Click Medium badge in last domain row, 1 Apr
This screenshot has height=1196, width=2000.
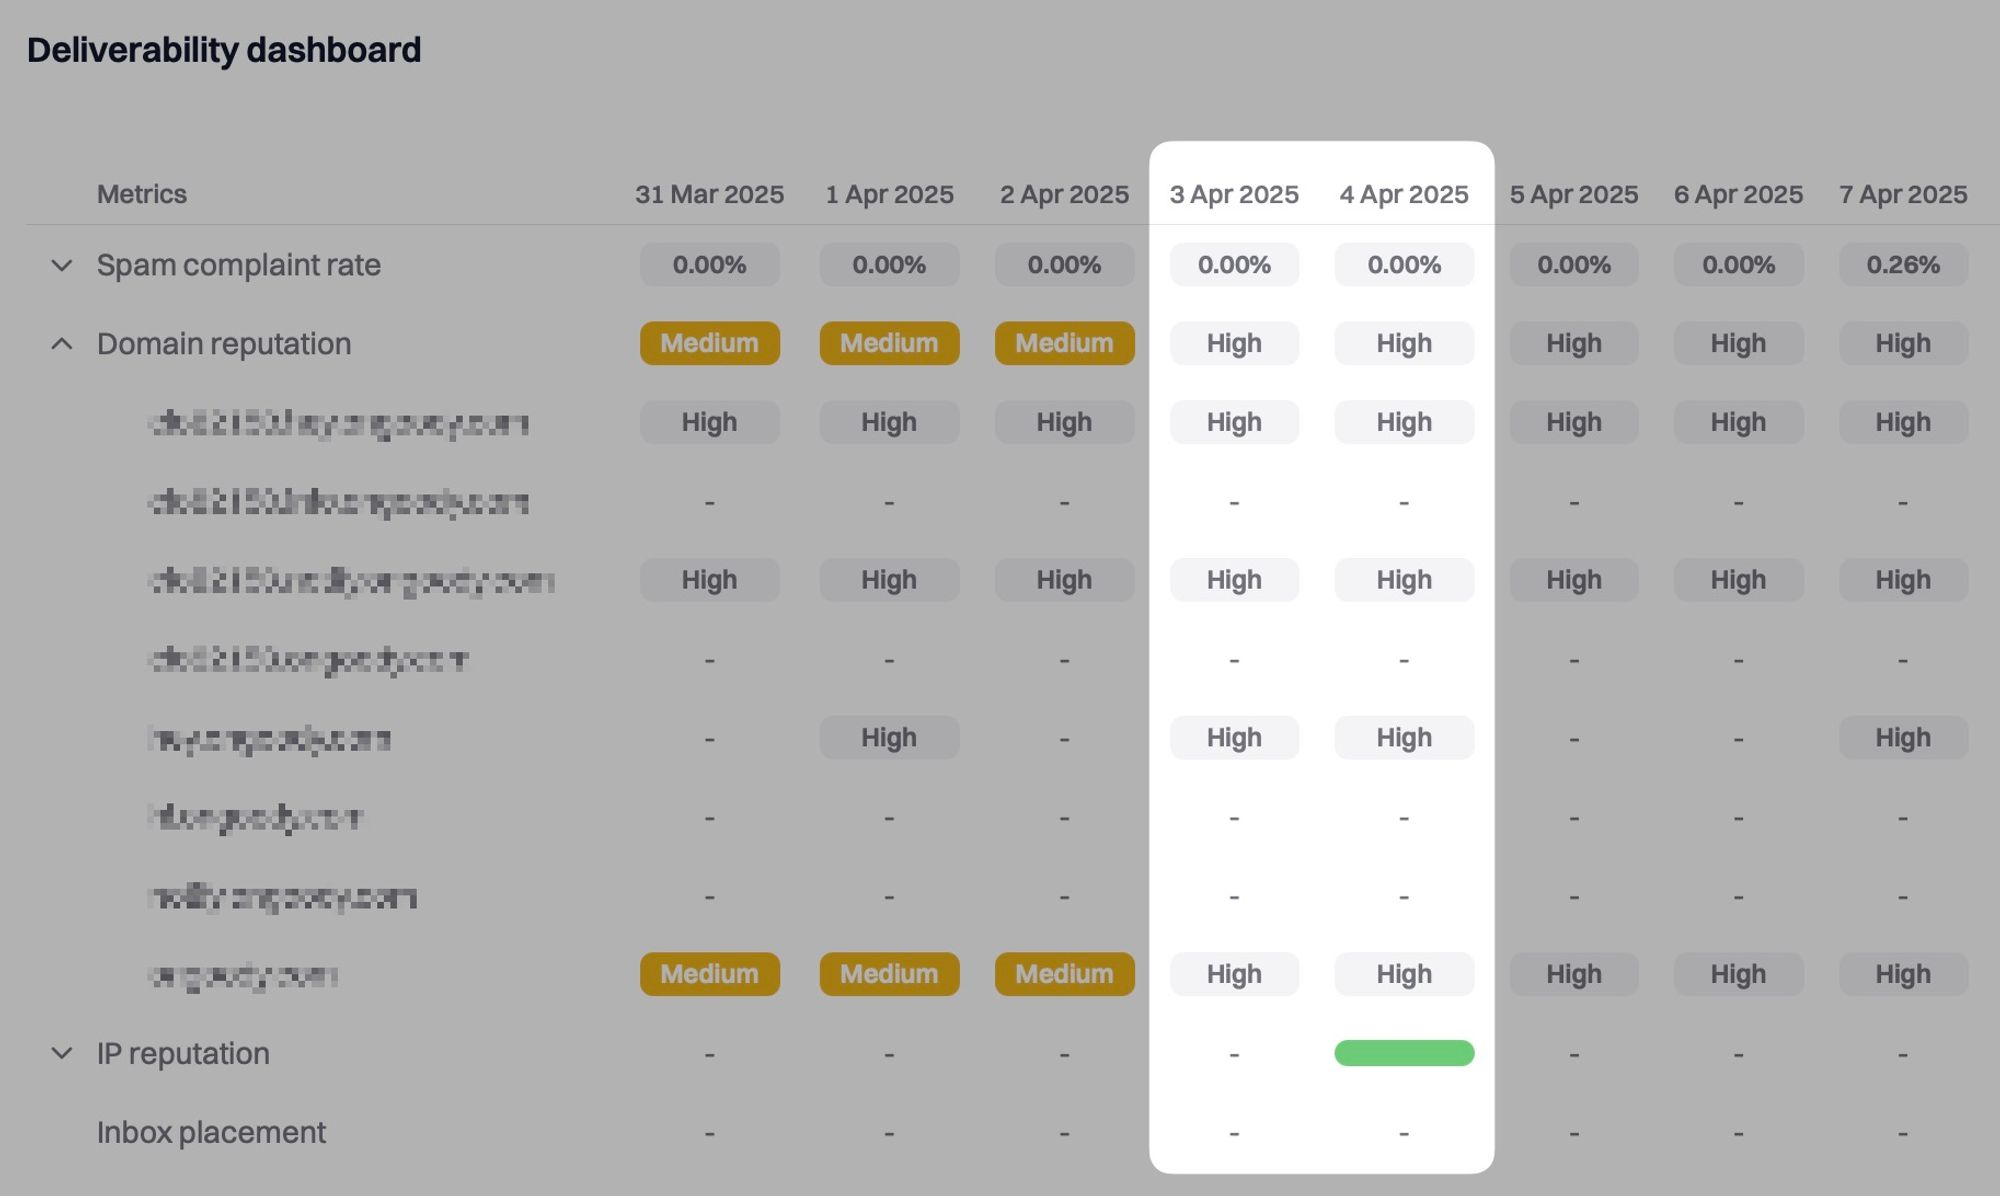click(x=888, y=974)
